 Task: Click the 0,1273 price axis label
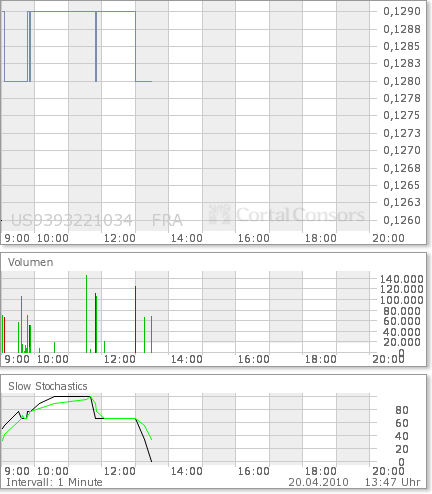(402, 133)
